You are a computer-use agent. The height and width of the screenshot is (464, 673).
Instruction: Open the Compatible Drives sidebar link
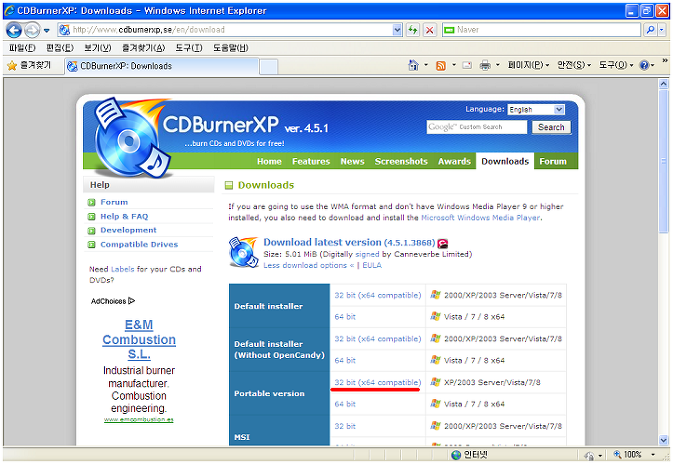(x=139, y=244)
